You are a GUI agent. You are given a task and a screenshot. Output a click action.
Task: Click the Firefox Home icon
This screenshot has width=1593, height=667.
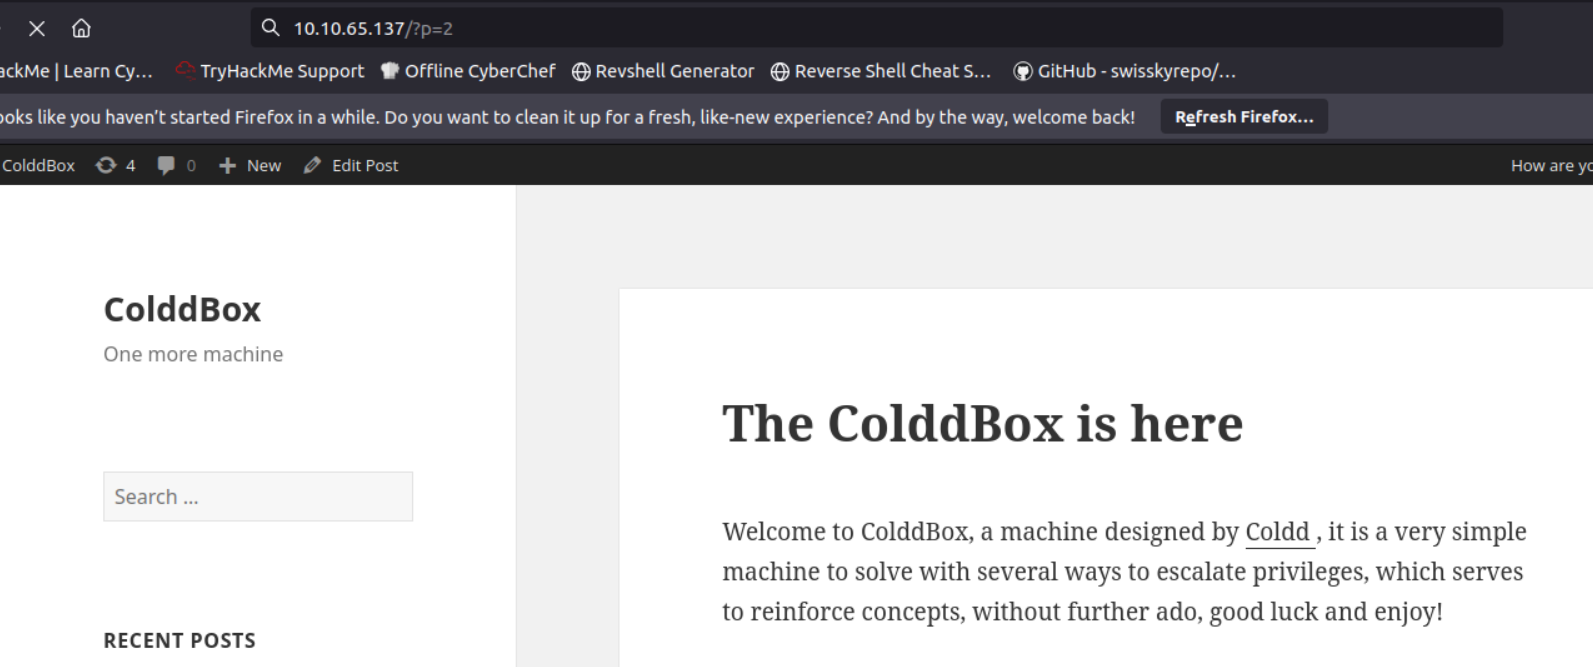[x=81, y=29]
